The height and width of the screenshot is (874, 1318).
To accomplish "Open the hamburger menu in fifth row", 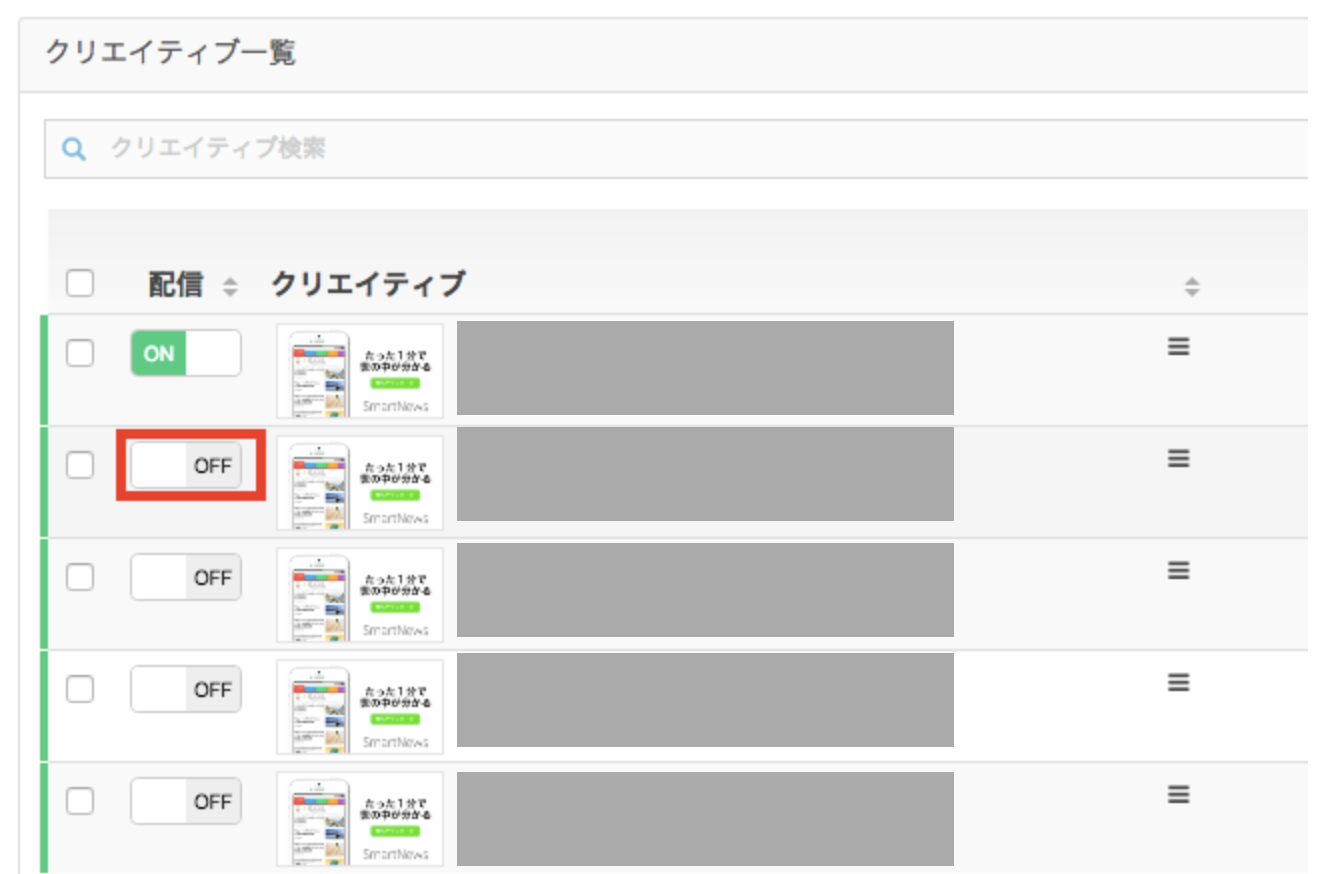I will click(1179, 794).
